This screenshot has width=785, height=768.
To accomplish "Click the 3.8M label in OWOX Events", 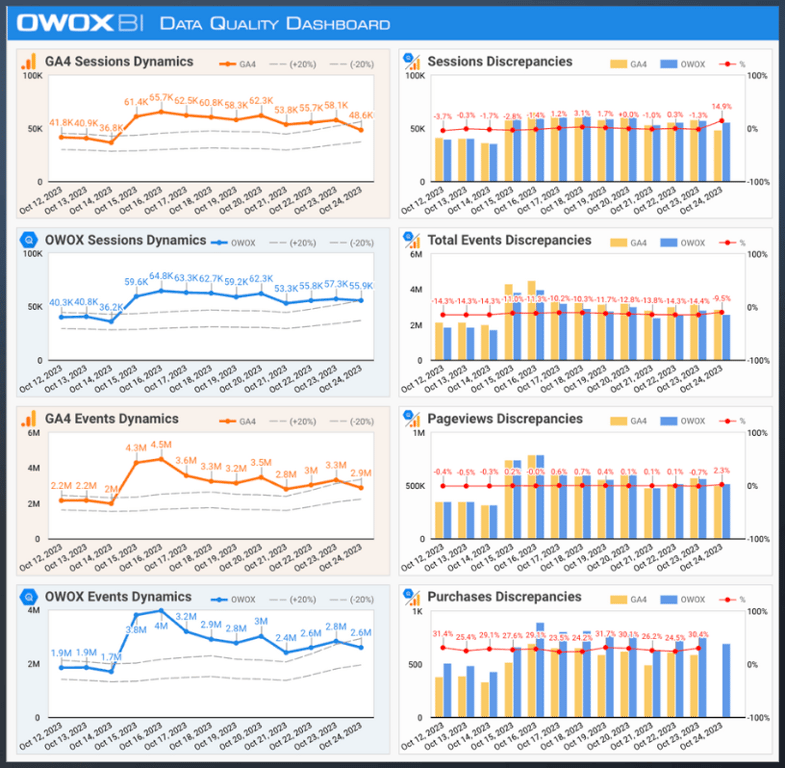I will [x=136, y=630].
